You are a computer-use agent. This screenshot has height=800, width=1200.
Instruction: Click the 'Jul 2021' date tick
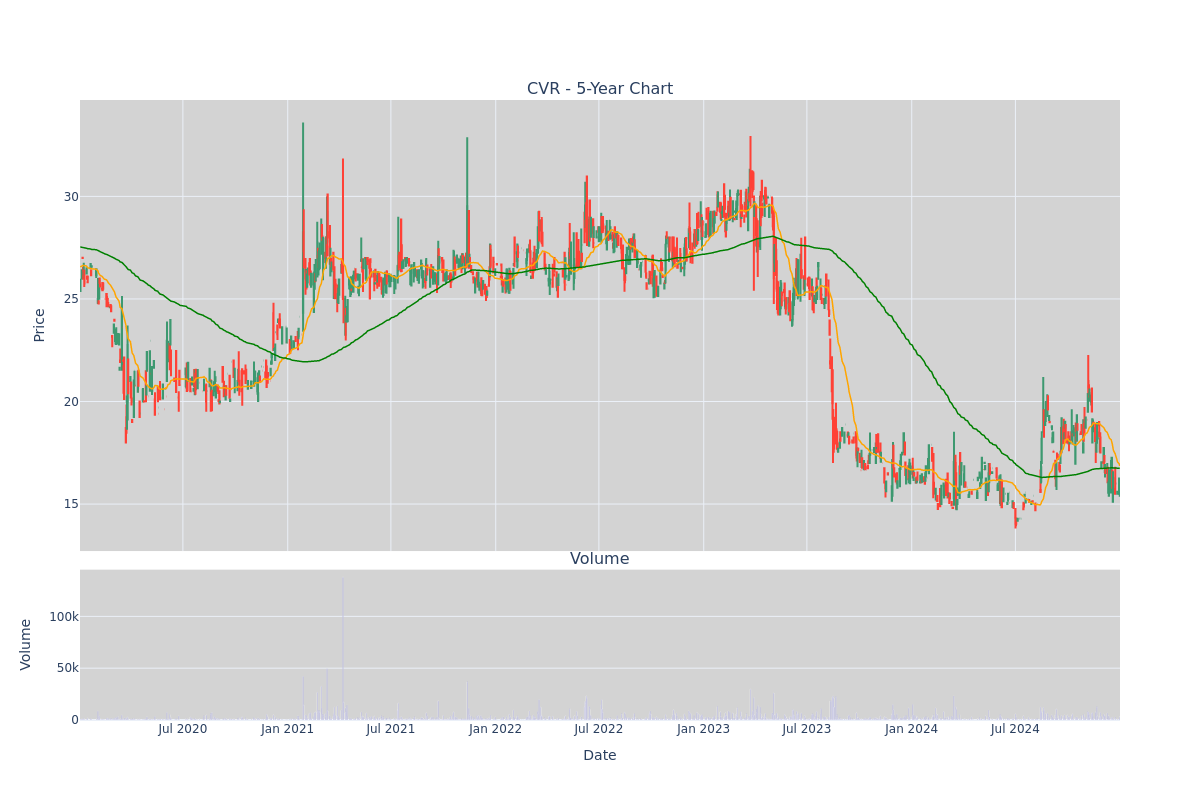(391, 729)
